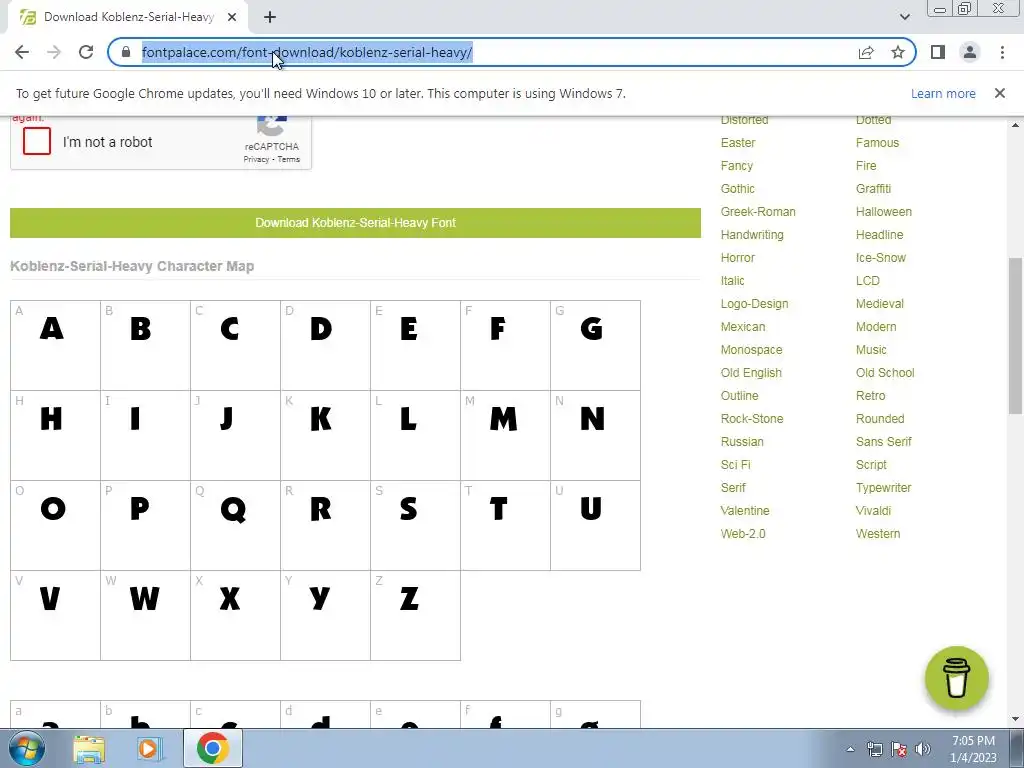Select the Download Koblenz-Serial-Heavy tab
The image size is (1024, 768).
point(128,17)
